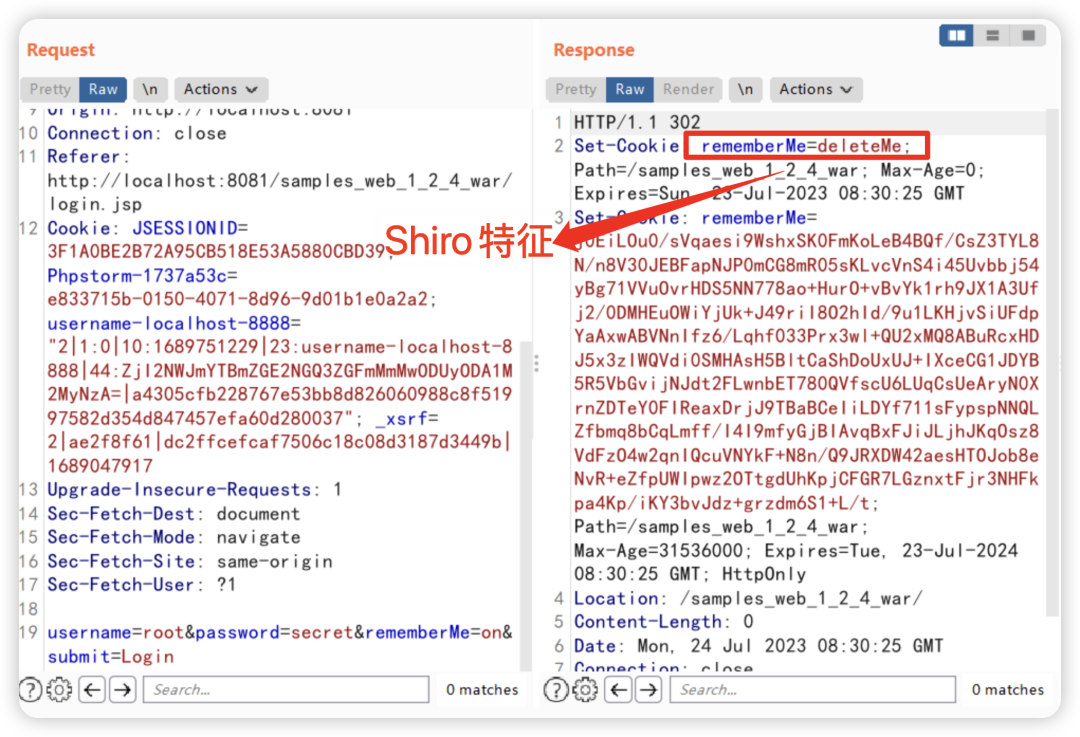Go to next match in Response pane
1080x737 pixels.
click(649, 689)
